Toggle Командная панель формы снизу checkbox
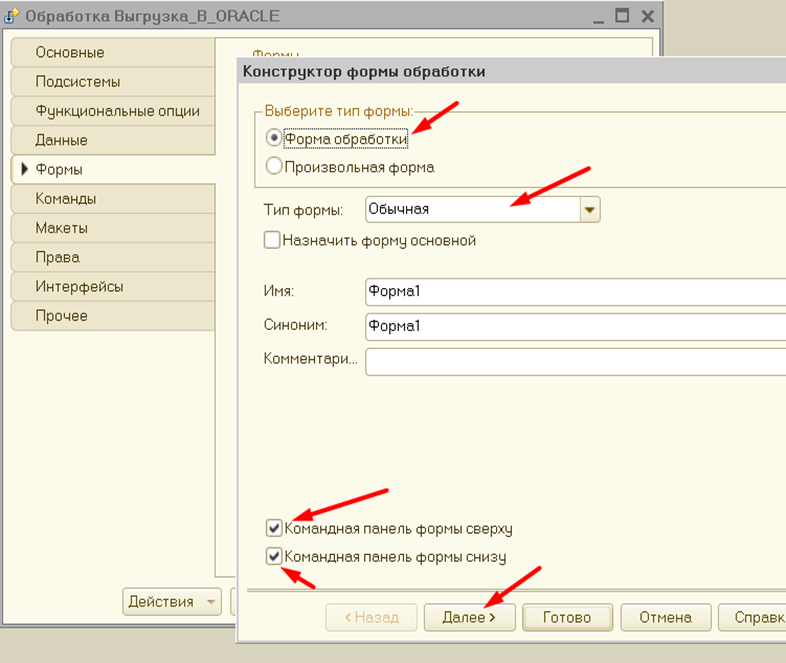Screen dimensions: 786x663 click(274, 556)
